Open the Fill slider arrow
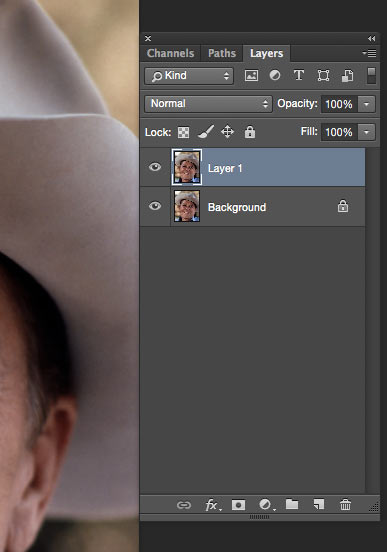This screenshot has width=387, height=552. [x=367, y=132]
